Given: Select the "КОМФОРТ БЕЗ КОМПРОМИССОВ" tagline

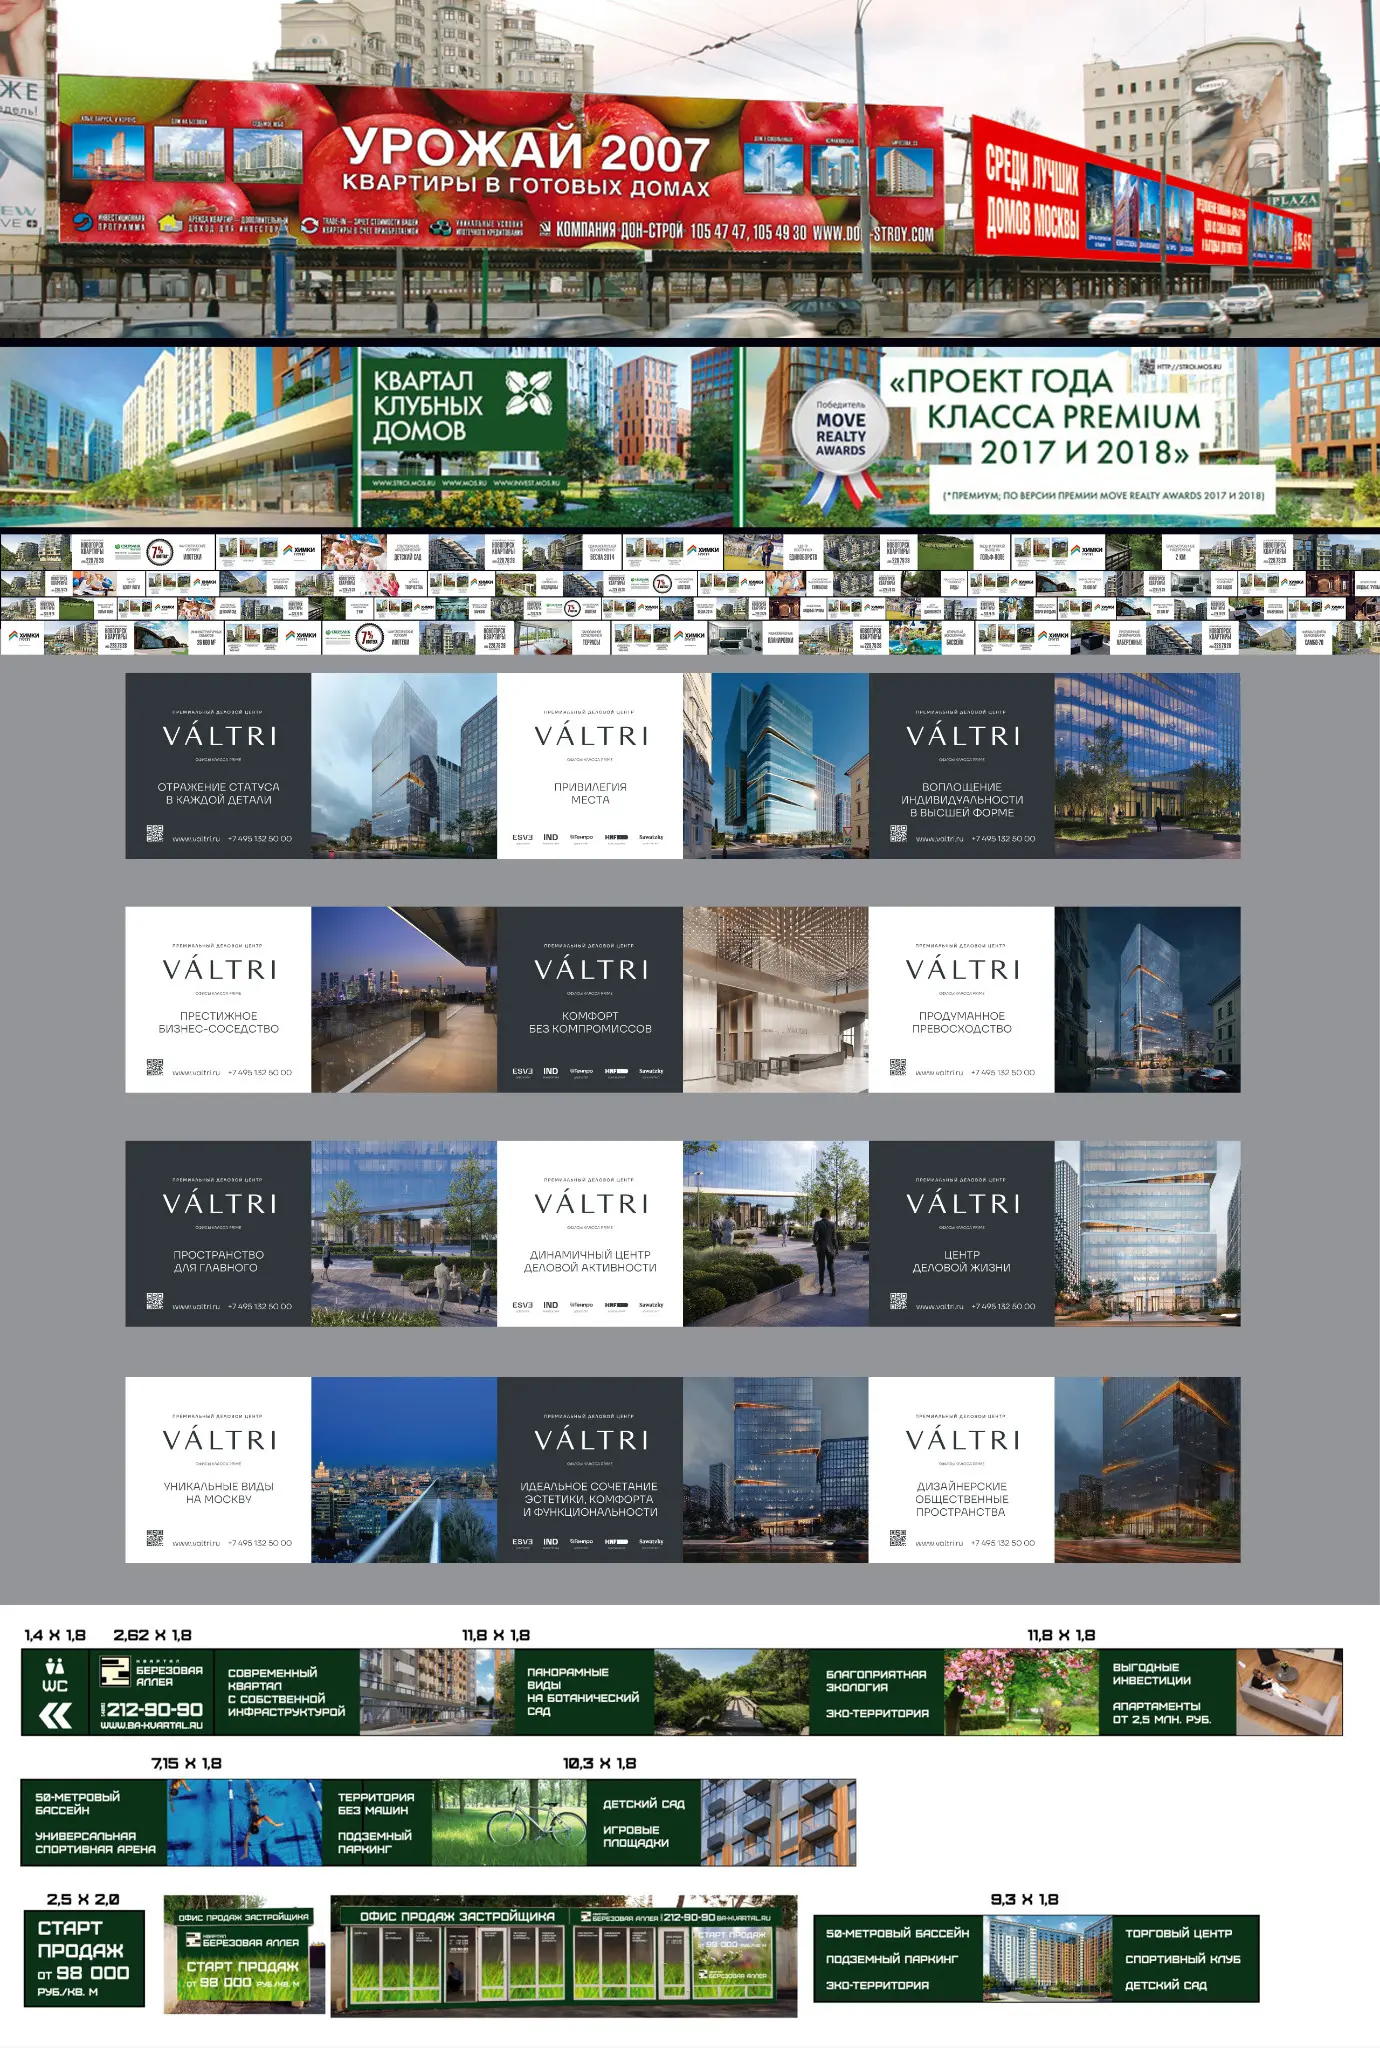Looking at the screenshot, I should (590, 1022).
